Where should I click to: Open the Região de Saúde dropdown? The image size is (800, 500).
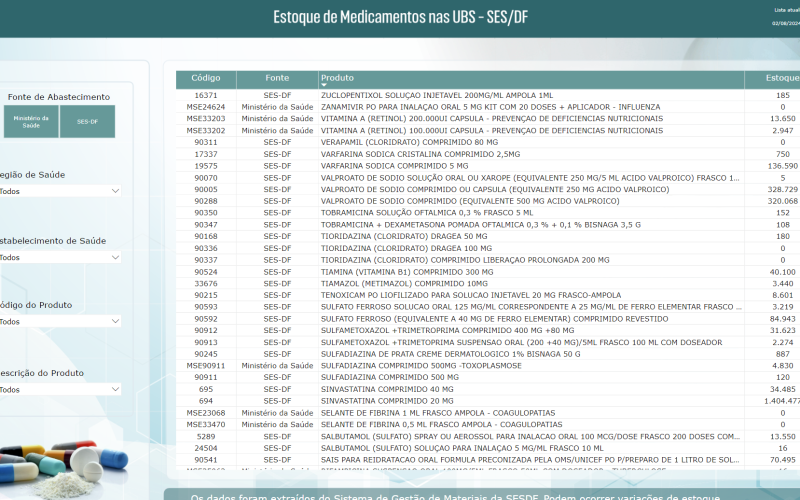59,191
